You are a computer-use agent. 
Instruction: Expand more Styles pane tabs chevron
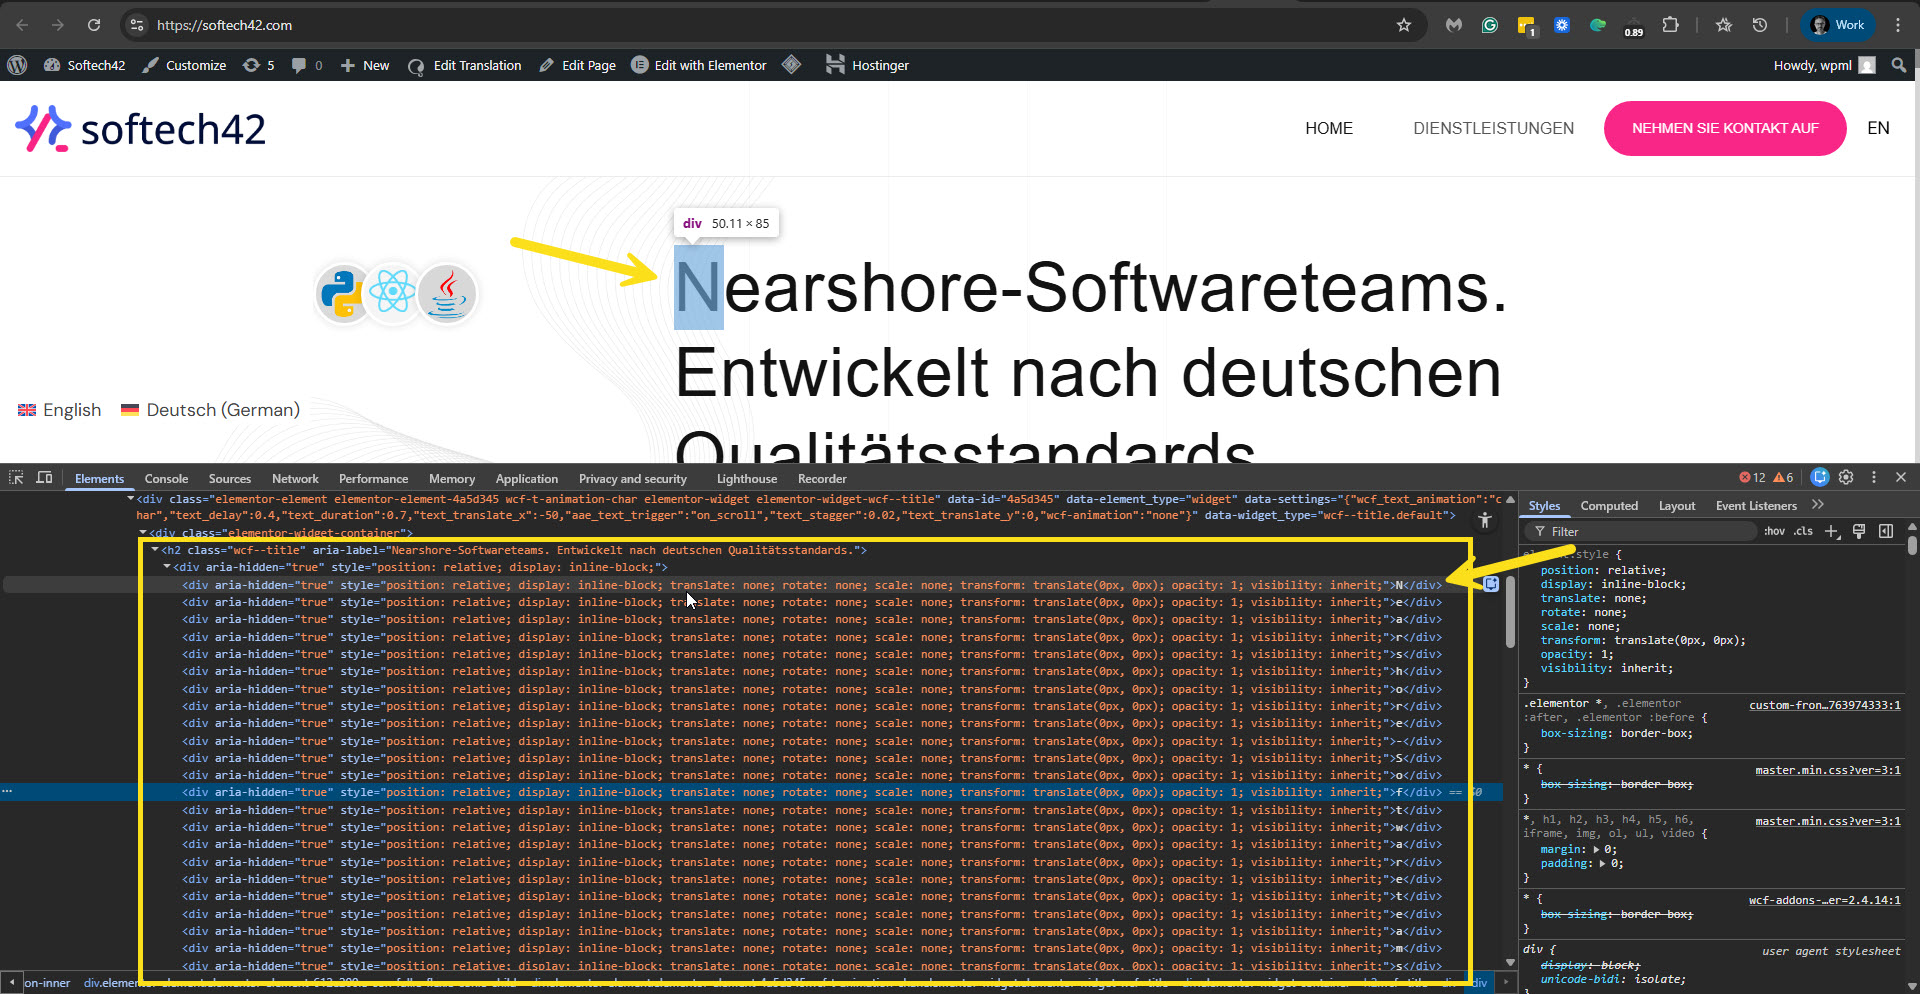[x=1818, y=505]
